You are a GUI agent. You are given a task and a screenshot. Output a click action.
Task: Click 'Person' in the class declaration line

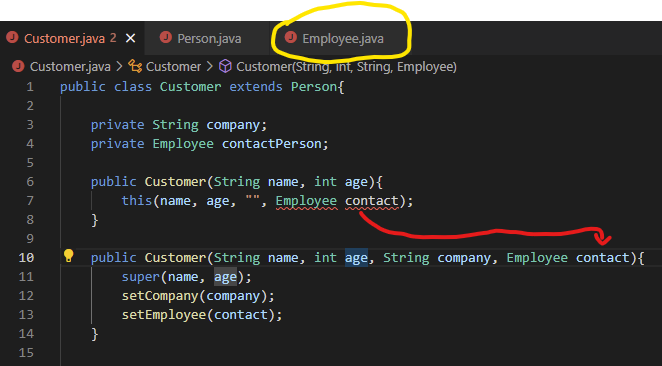[x=314, y=87]
